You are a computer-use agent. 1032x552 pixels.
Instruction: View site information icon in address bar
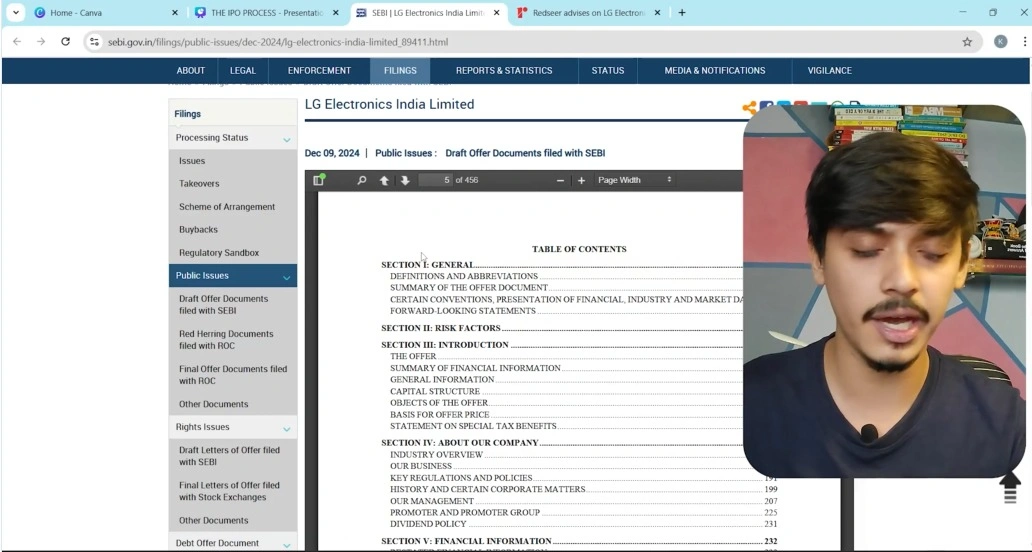coord(95,41)
